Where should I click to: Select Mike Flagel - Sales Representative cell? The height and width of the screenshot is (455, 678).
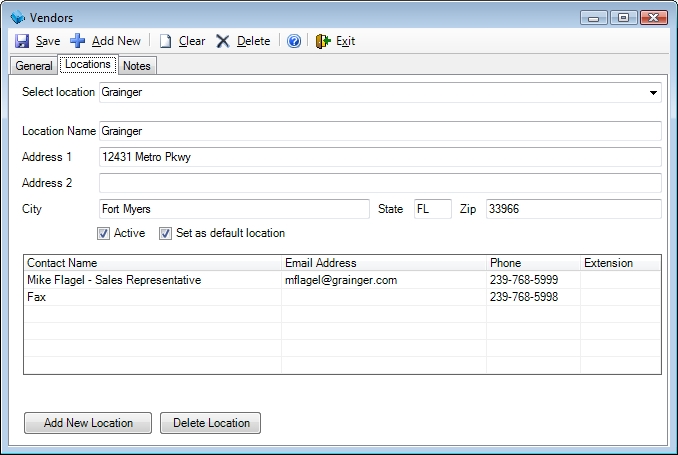coord(153,280)
